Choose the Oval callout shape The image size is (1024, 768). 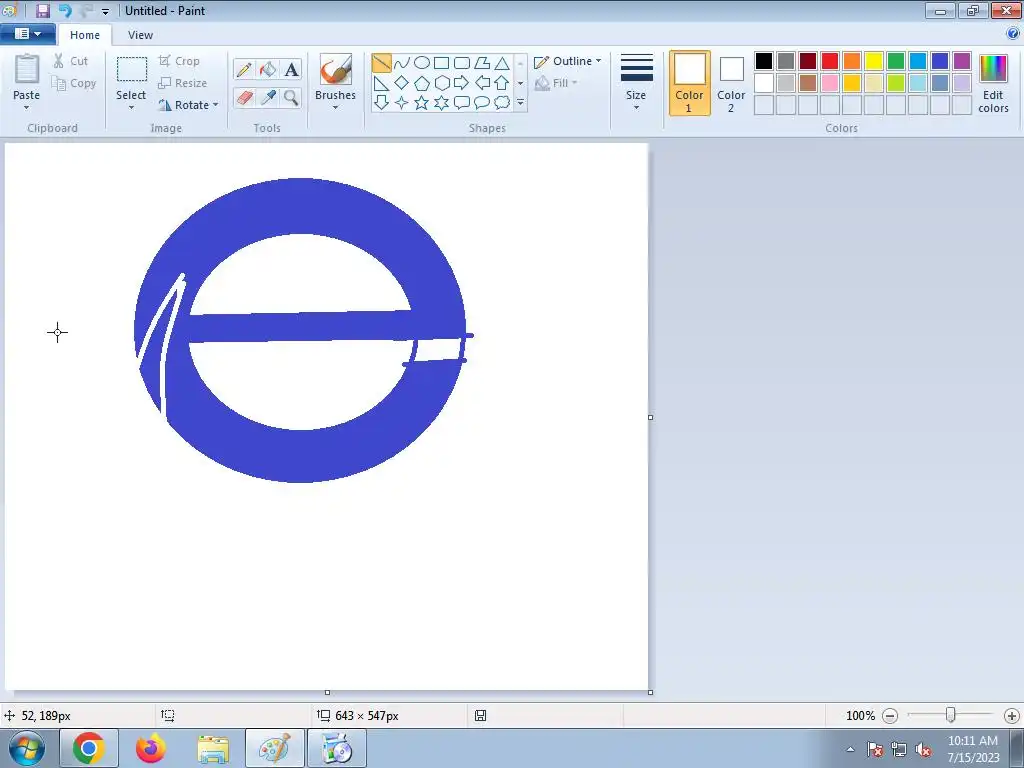coord(482,103)
